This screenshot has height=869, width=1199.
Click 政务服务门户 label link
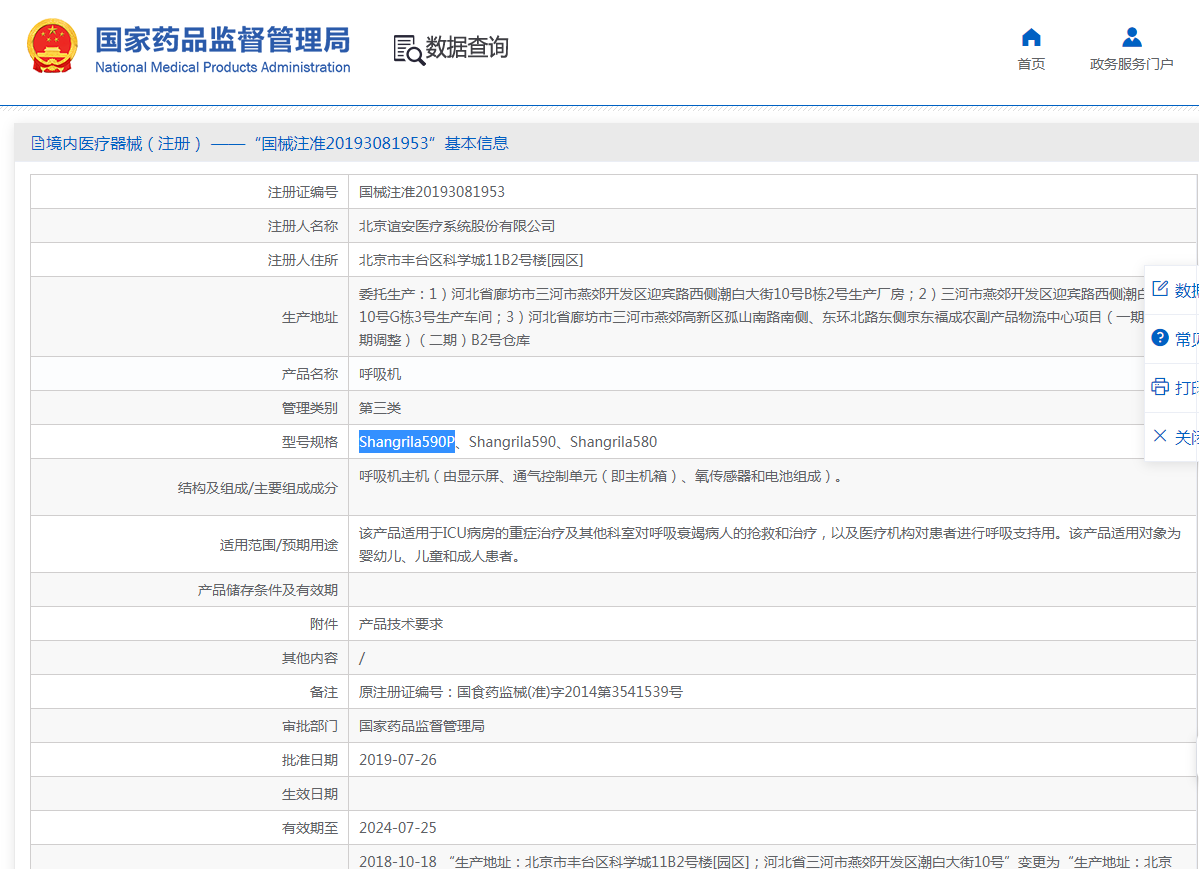coord(1131,64)
